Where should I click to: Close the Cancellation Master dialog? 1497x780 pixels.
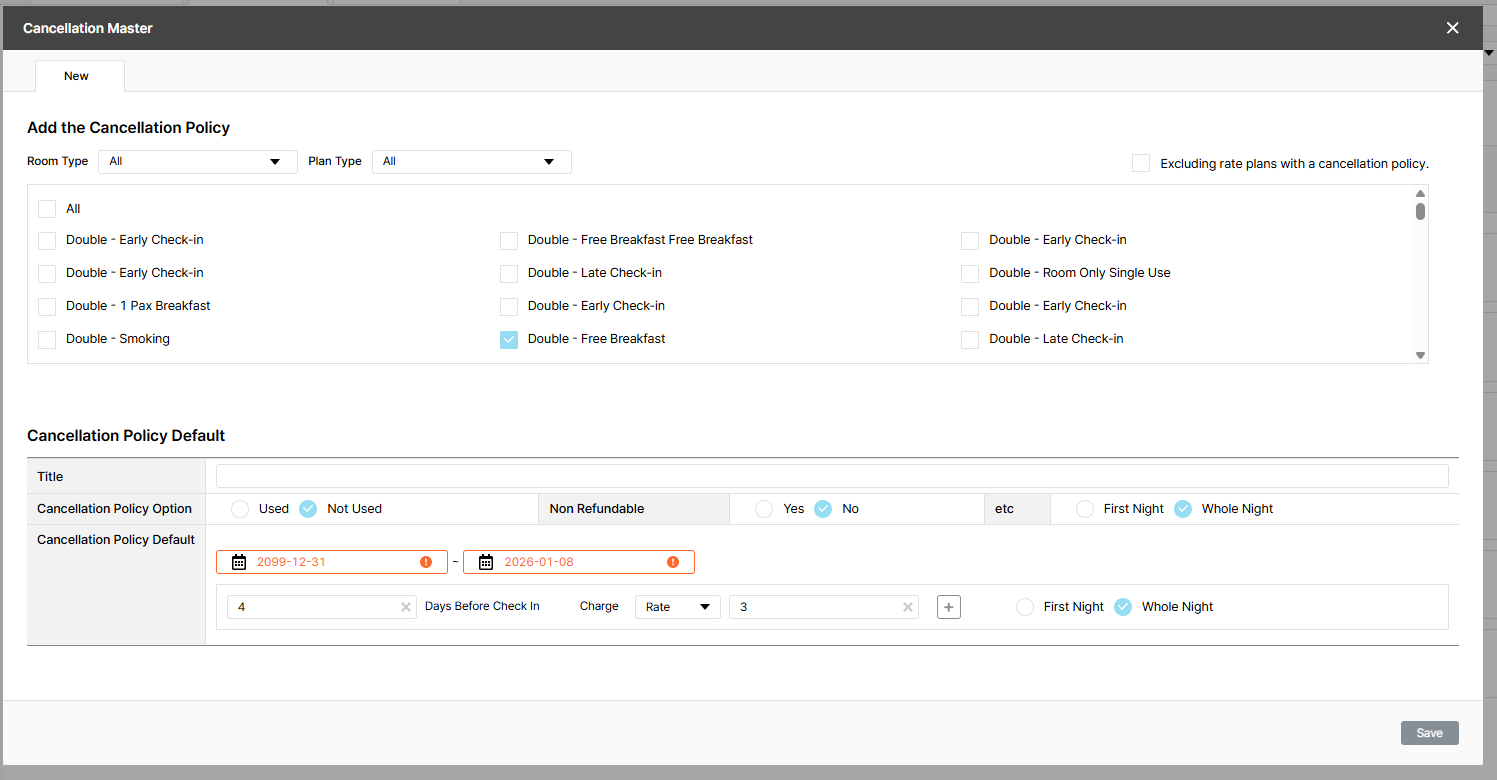(x=1452, y=28)
